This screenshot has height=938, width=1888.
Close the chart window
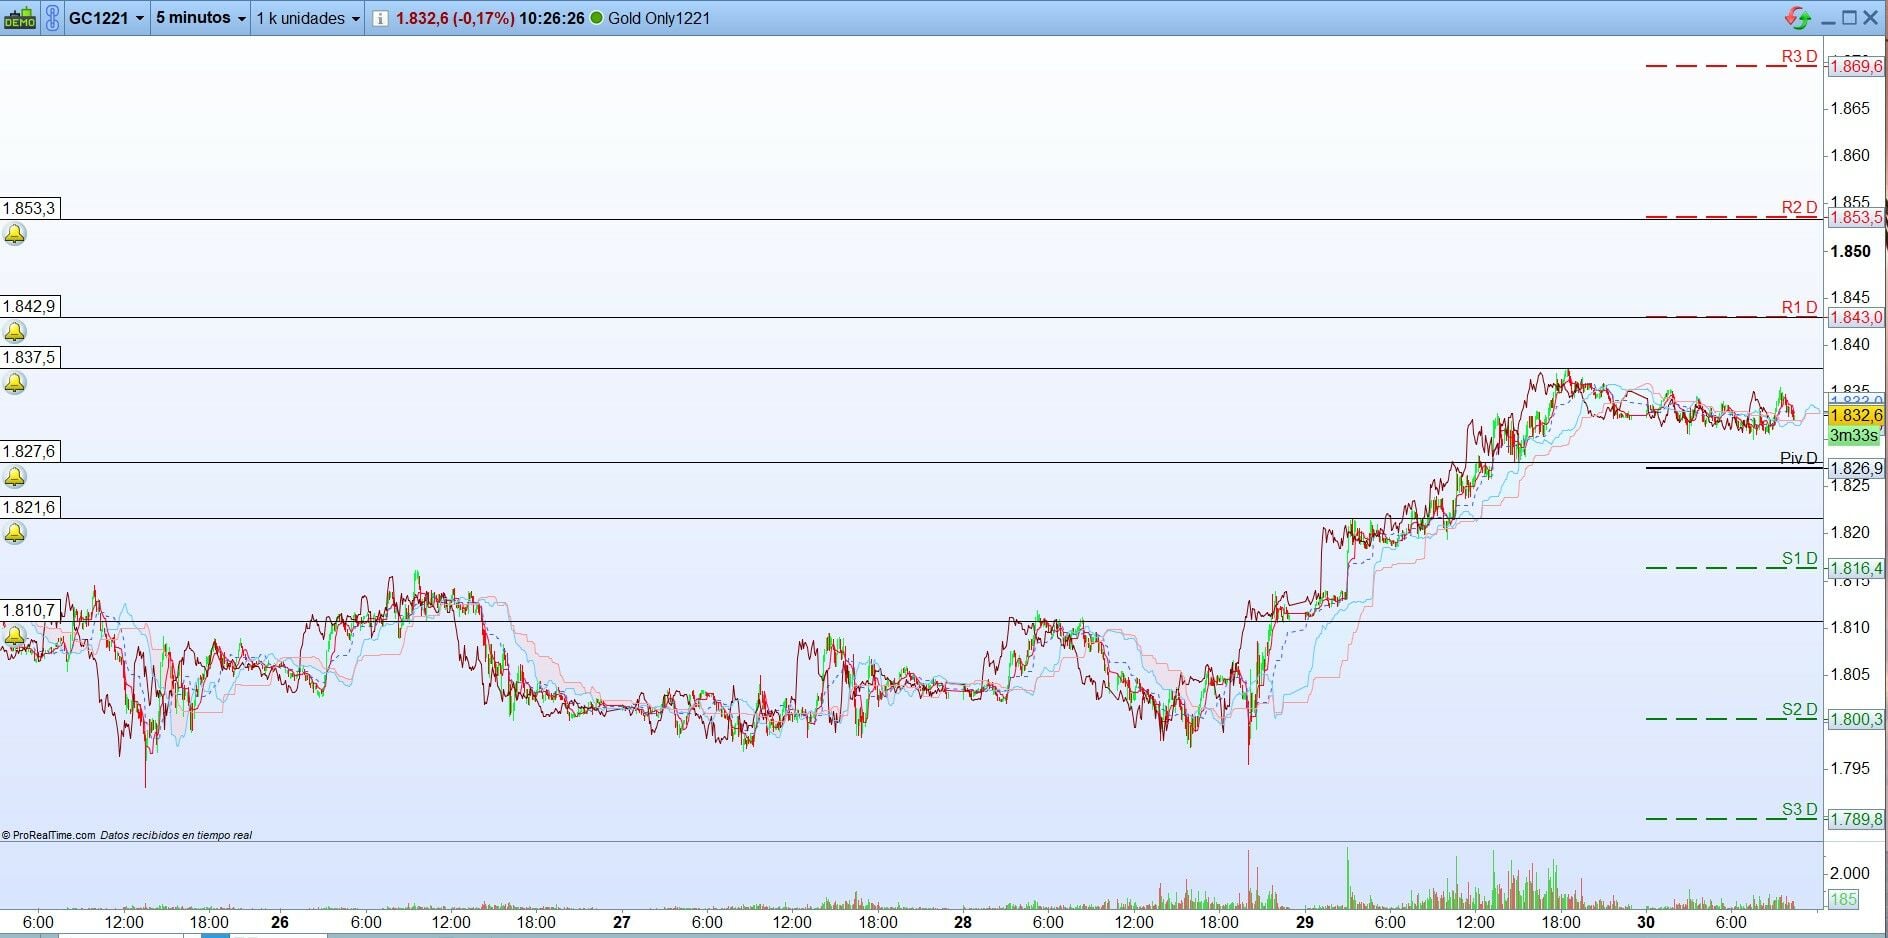pos(1871,18)
